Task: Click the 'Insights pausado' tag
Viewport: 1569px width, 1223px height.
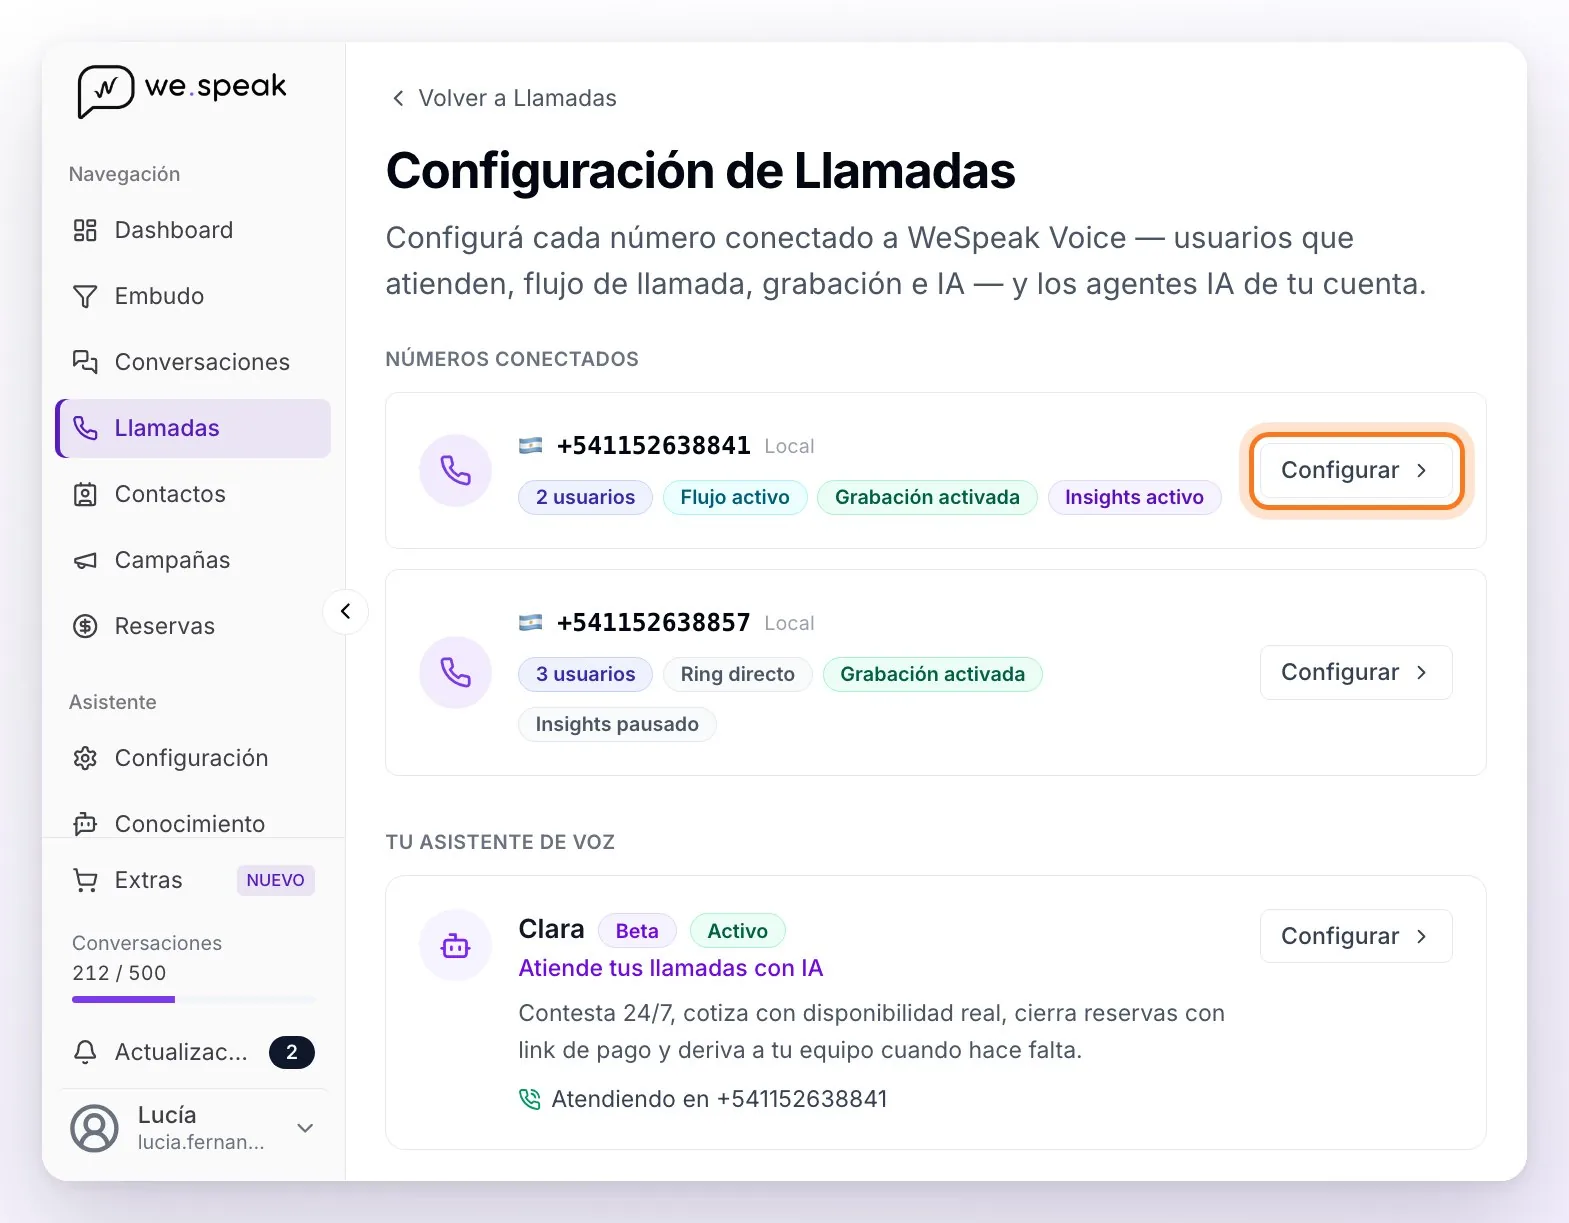Action: (x=617, y=724)
